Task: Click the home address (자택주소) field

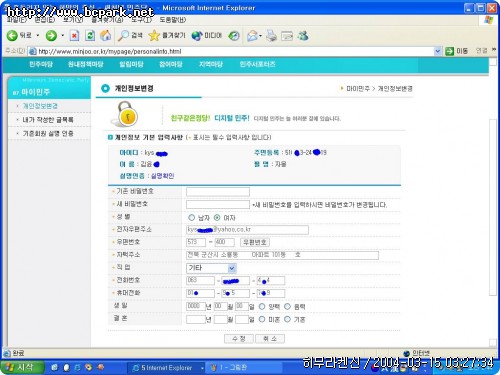Action: [282, 255]
